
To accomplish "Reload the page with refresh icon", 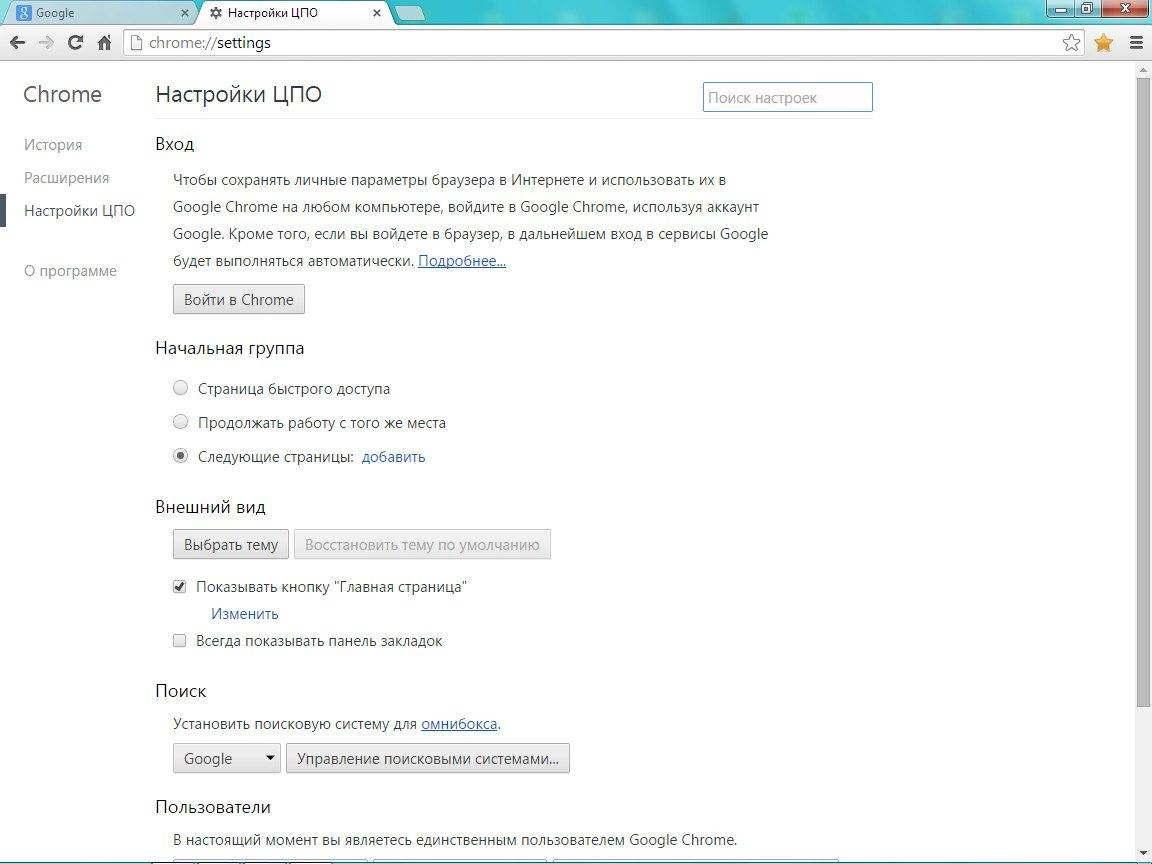I will point(75,43).
